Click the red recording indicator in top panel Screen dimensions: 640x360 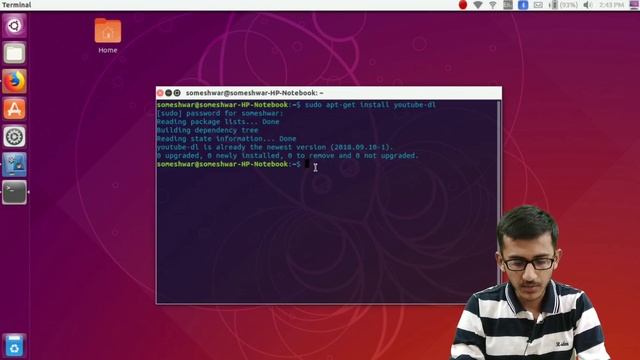click(462, 5)
